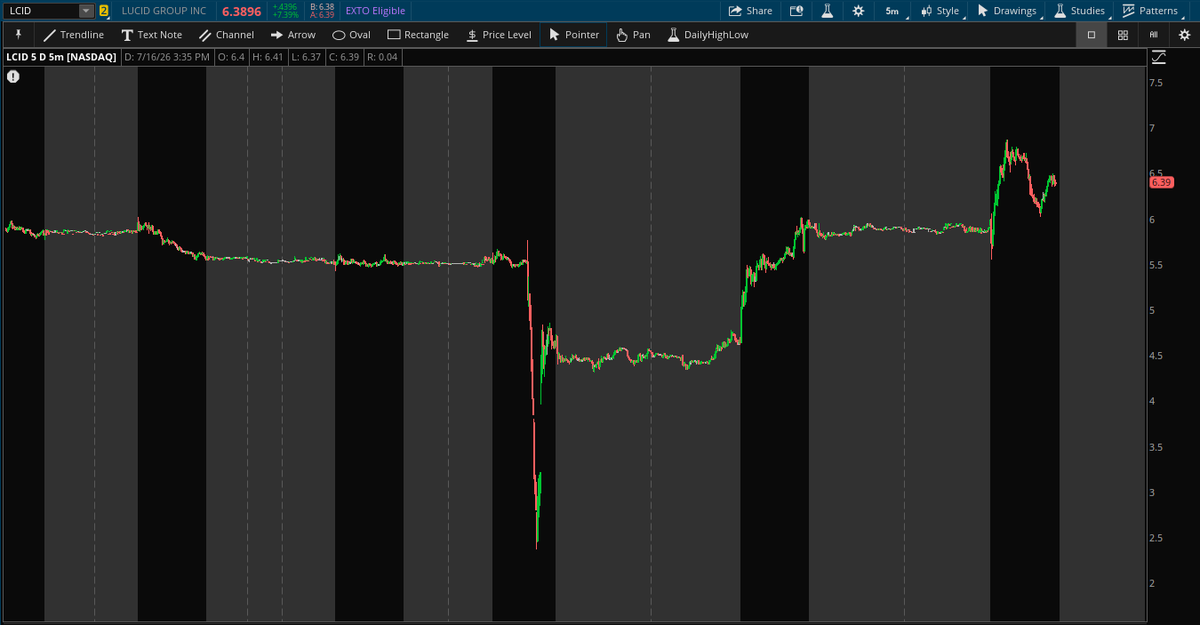Image resolution: width=1200 pixels, height=625 pixels.
Task: Click the LUCID GROUP INC company name
Action: [162, 11]
